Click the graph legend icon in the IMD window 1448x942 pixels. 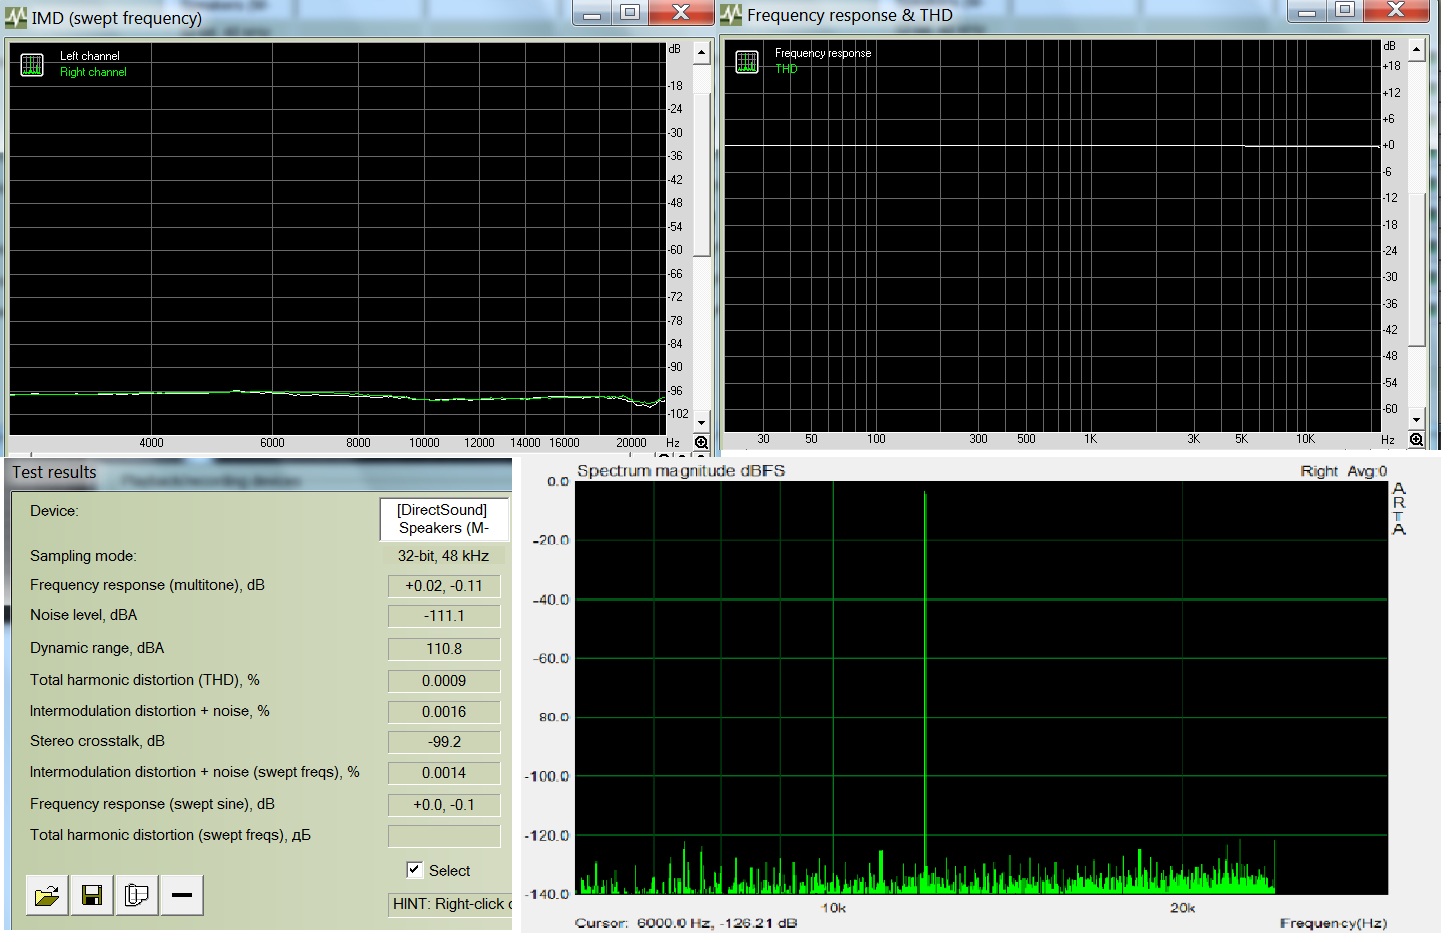32,65
